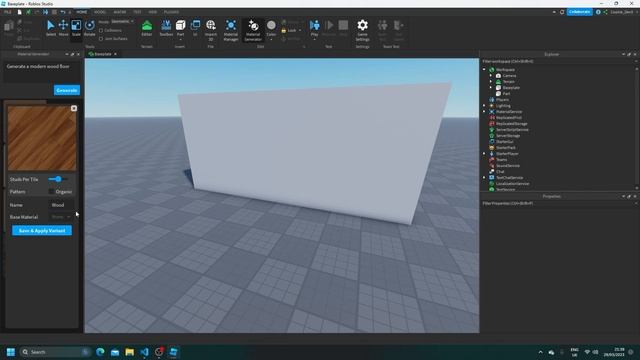The width and height of the screenshot is (640, 360).
Task: Click the Generate button
Action: (67, 90)
